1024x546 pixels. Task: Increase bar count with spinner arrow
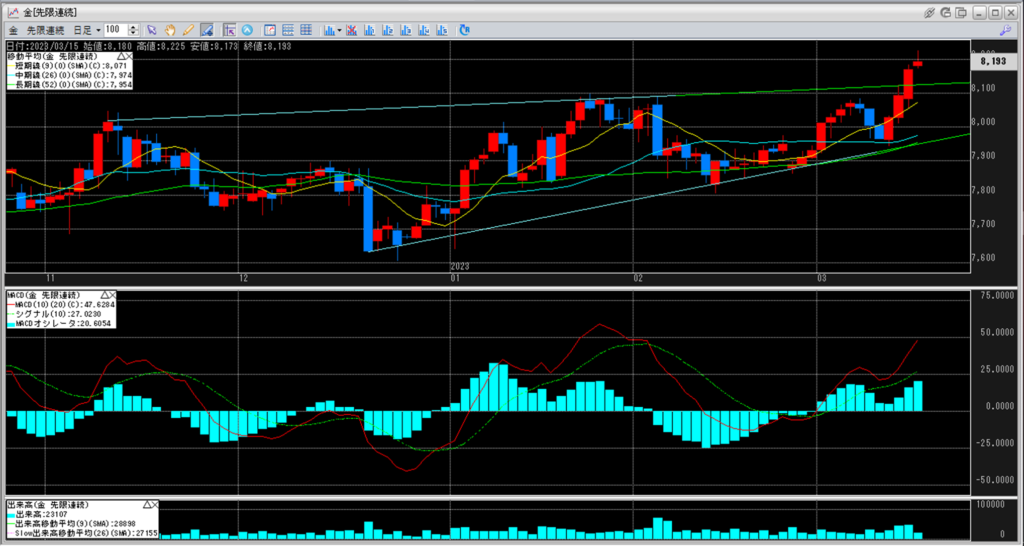tap(134, 27)
